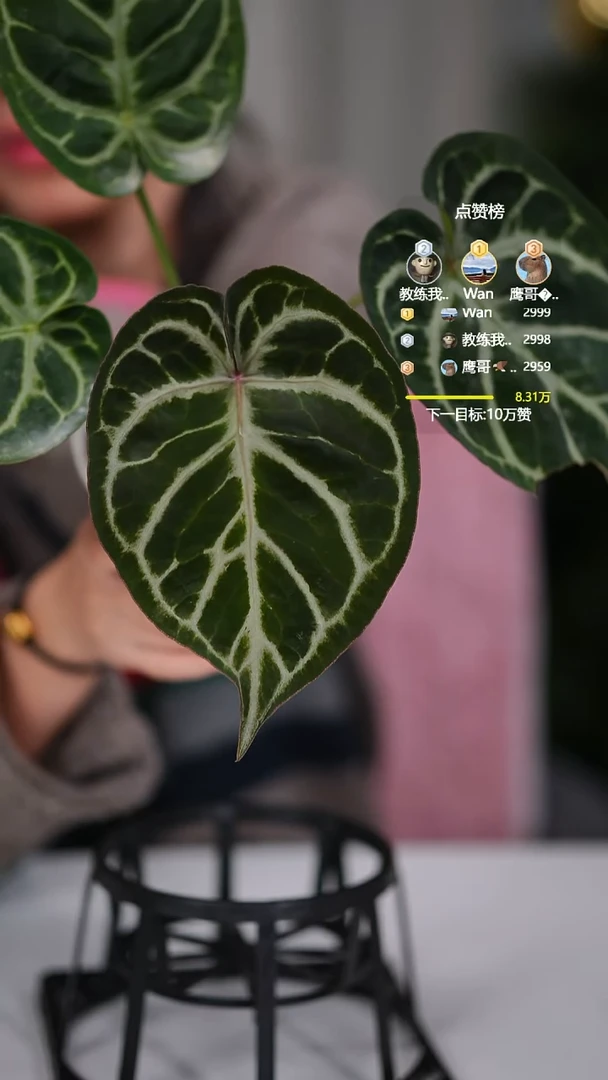Open Wan's large gold-ringed podium avatar
The image size is (608, 1080).
tap(478, 268)
